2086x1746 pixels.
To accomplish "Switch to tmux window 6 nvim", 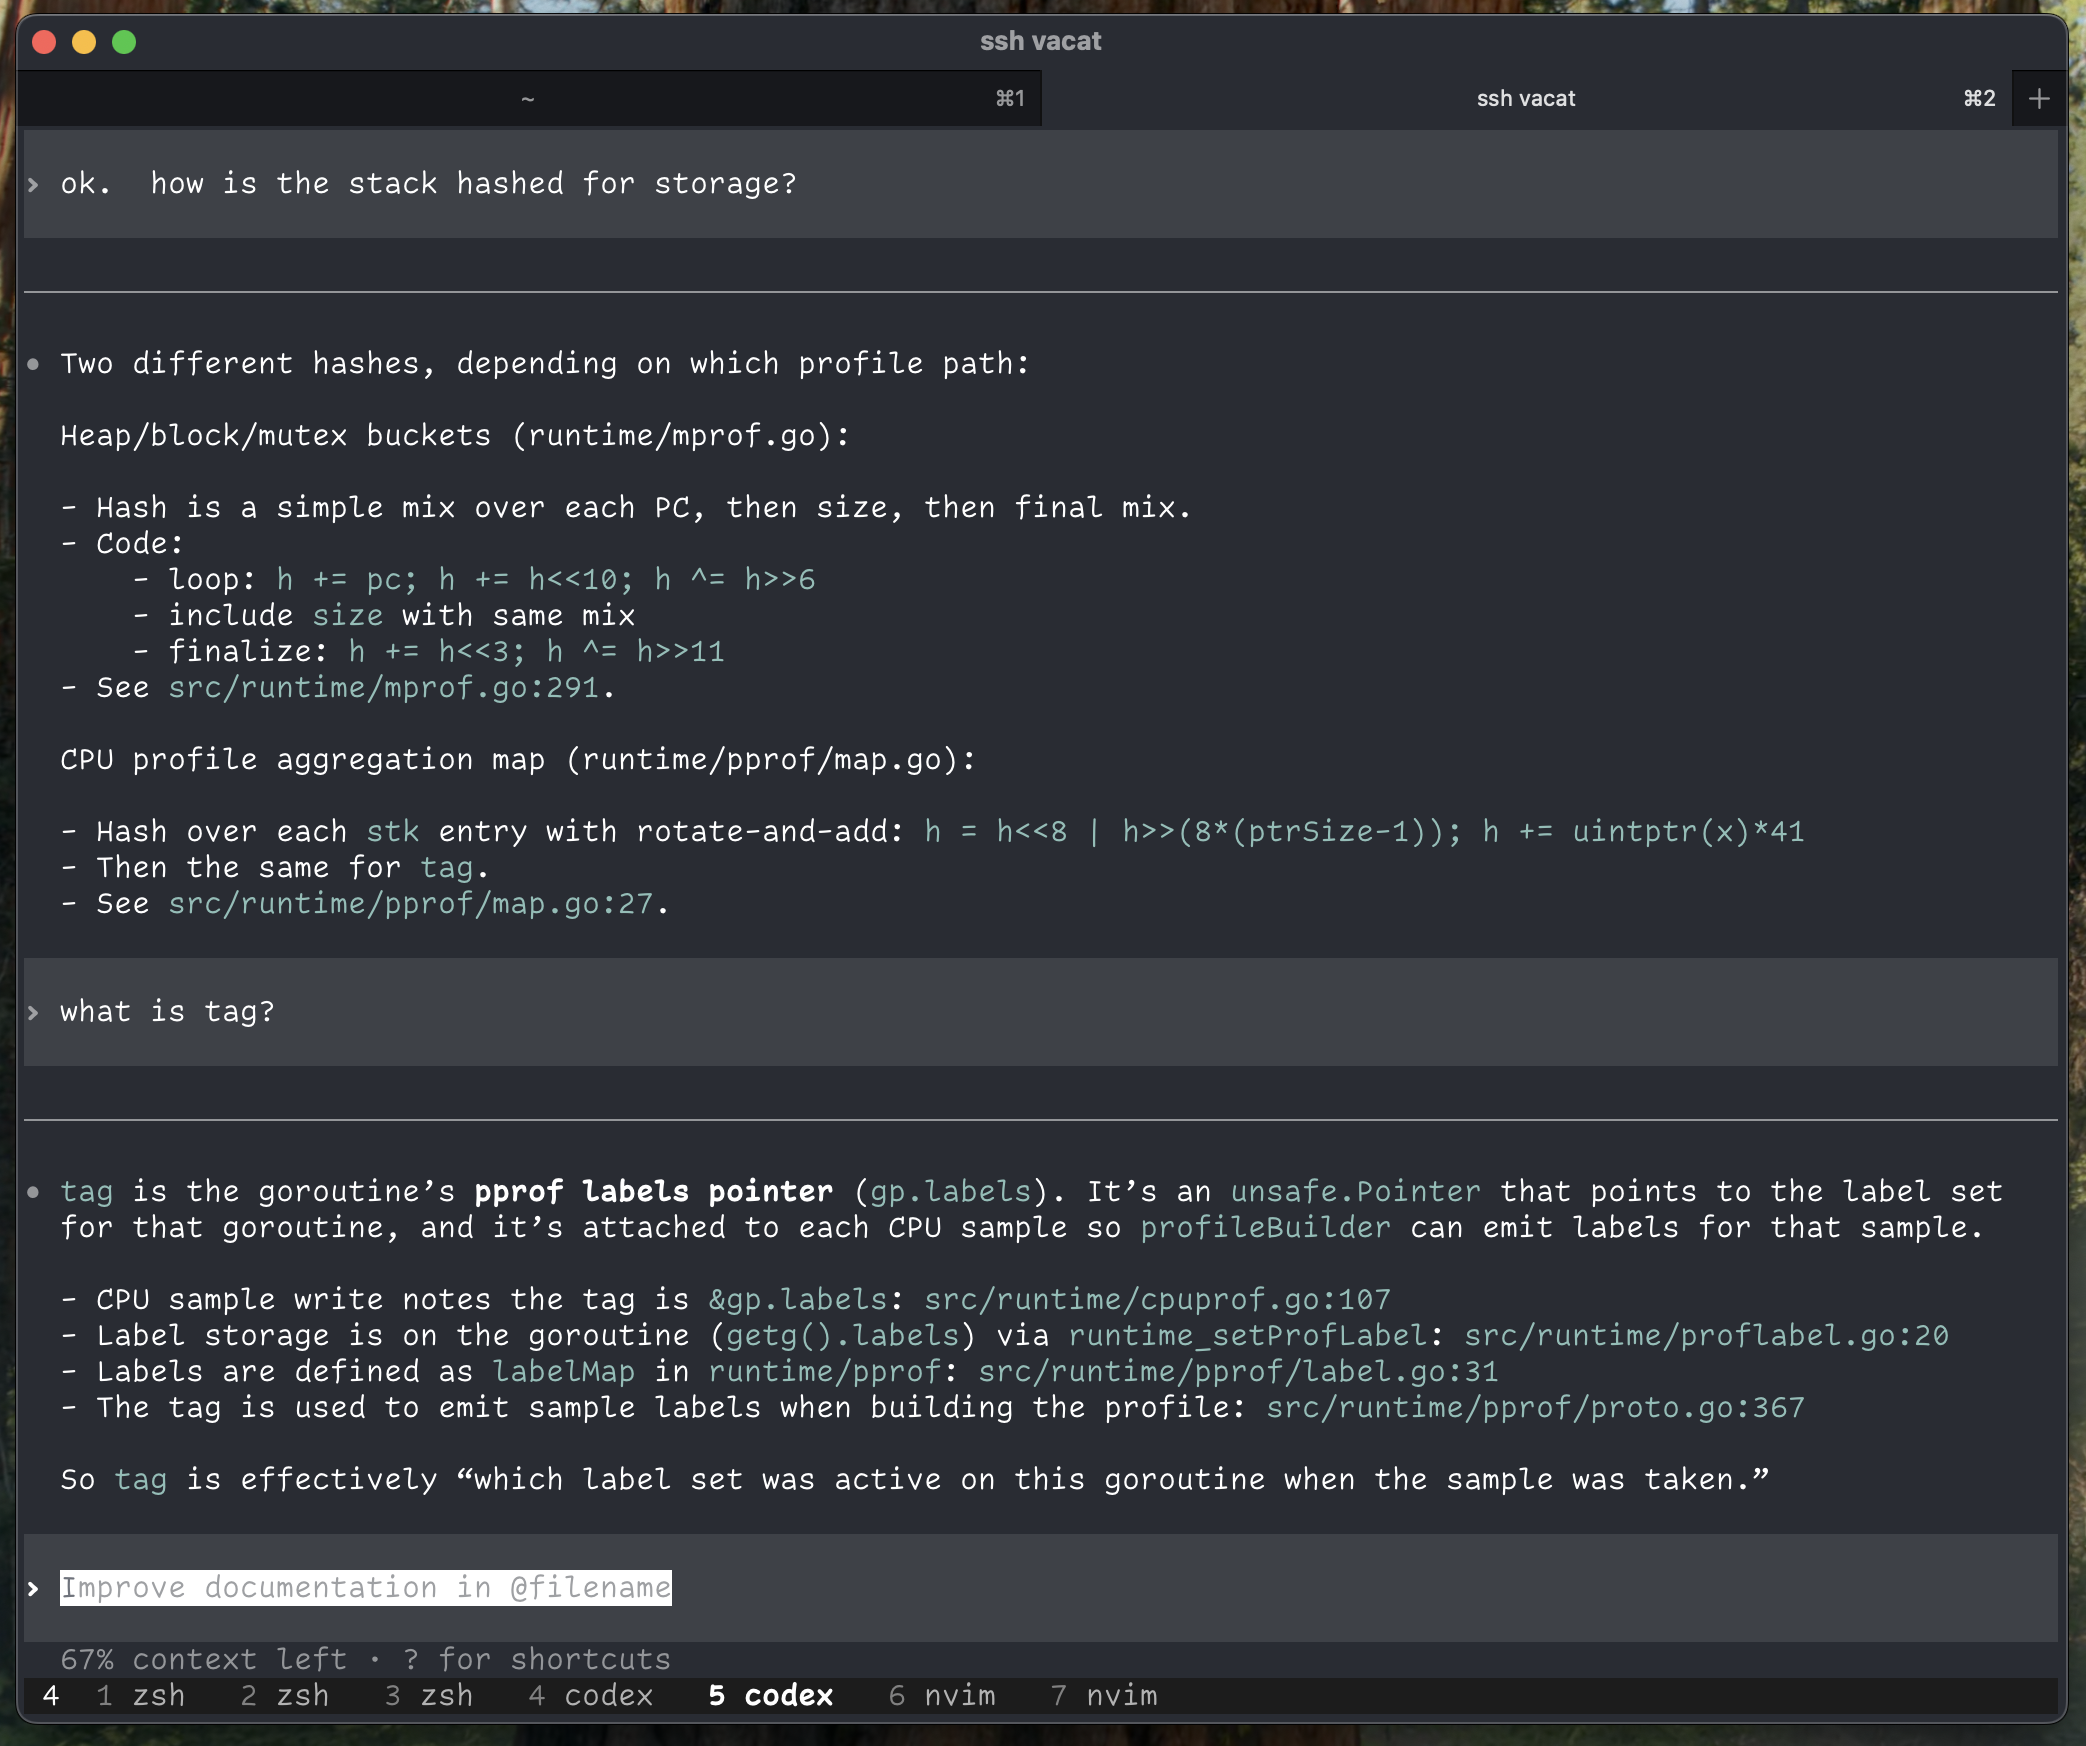I will pyautogui.click(x=942, y=1695).
